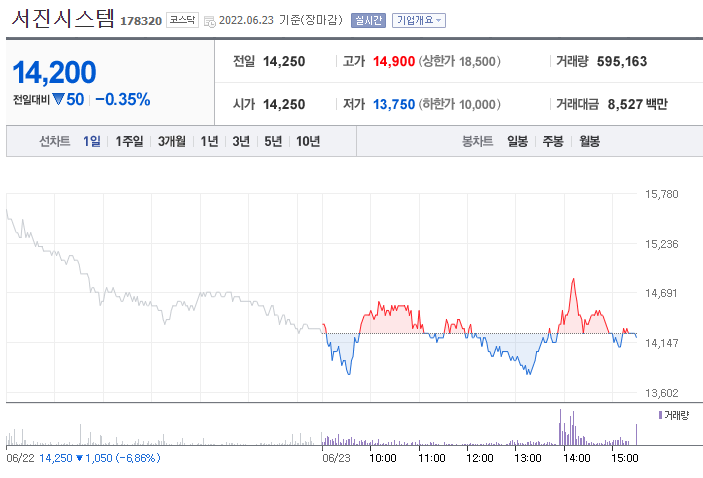Screen dimensions: 703x478
Task: Show the 10년 line chart
Action: point(308,141)
